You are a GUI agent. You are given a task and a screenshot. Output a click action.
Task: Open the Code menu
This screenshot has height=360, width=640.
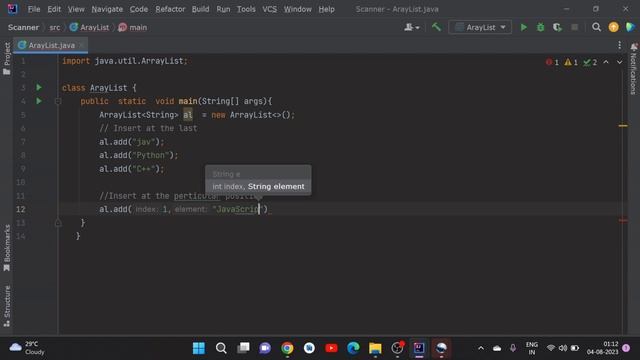(x=139, y=9)
